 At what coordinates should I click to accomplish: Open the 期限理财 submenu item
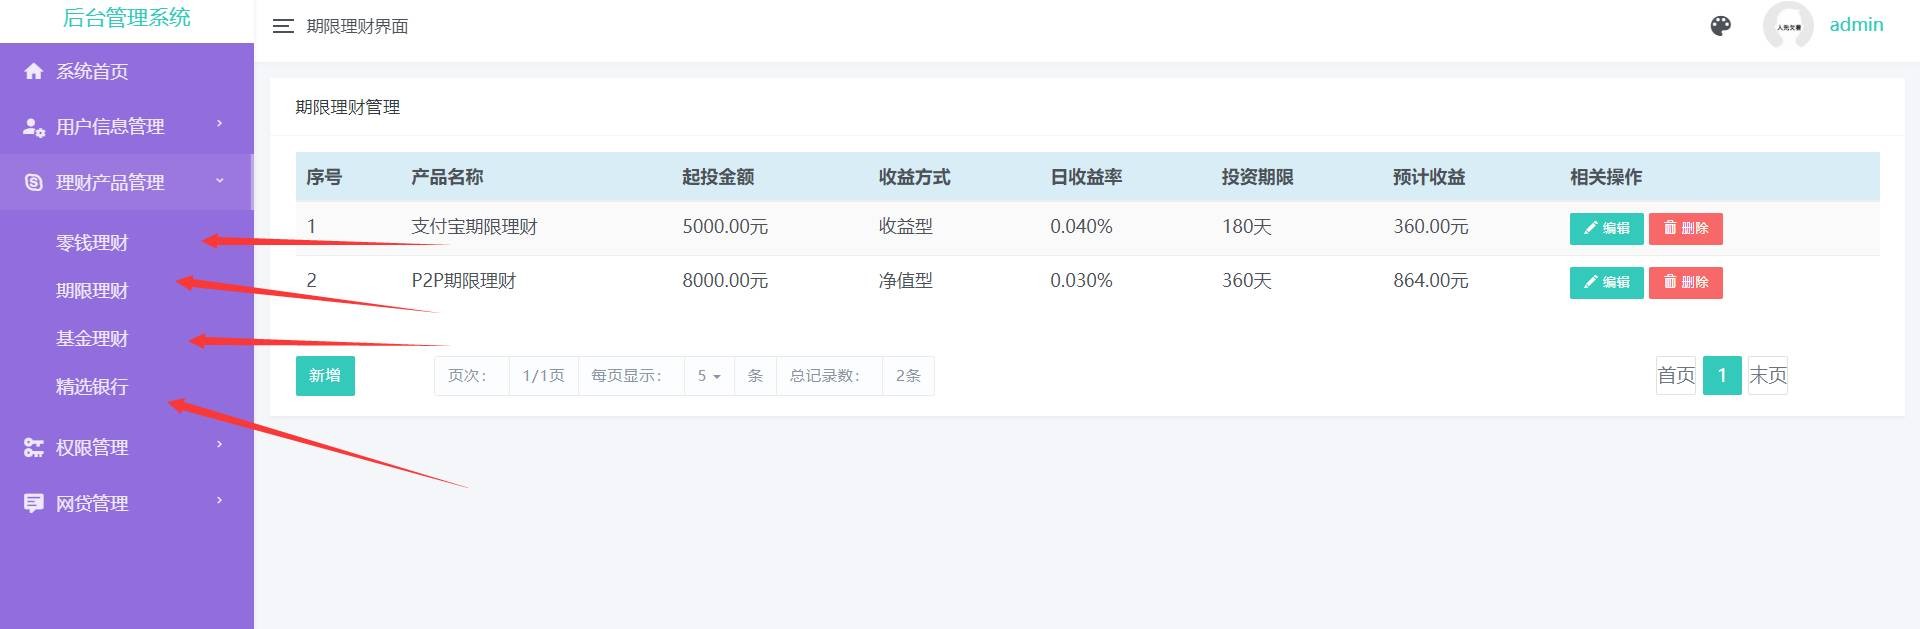pyautogui.click(x=92, y=291)
